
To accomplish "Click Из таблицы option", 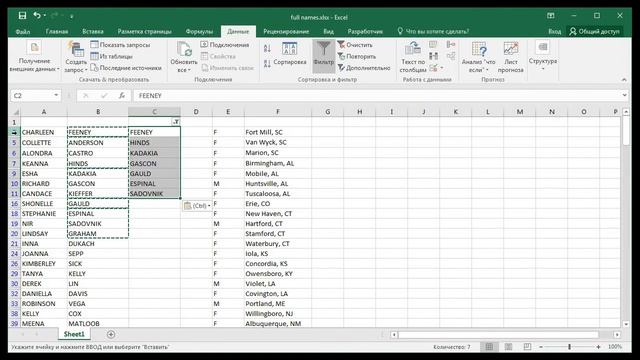I will 111,56.
